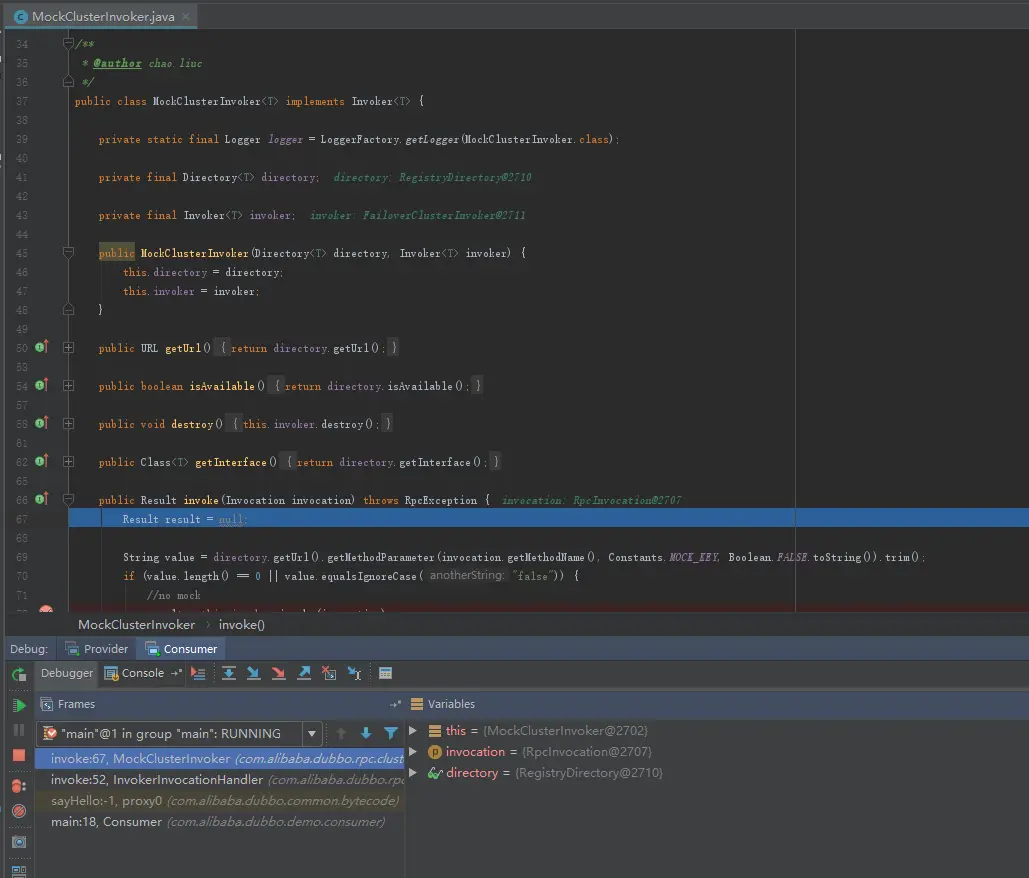Click the Step Out icon
Viewport: 1029px width, 878px height.
point(304,673)
